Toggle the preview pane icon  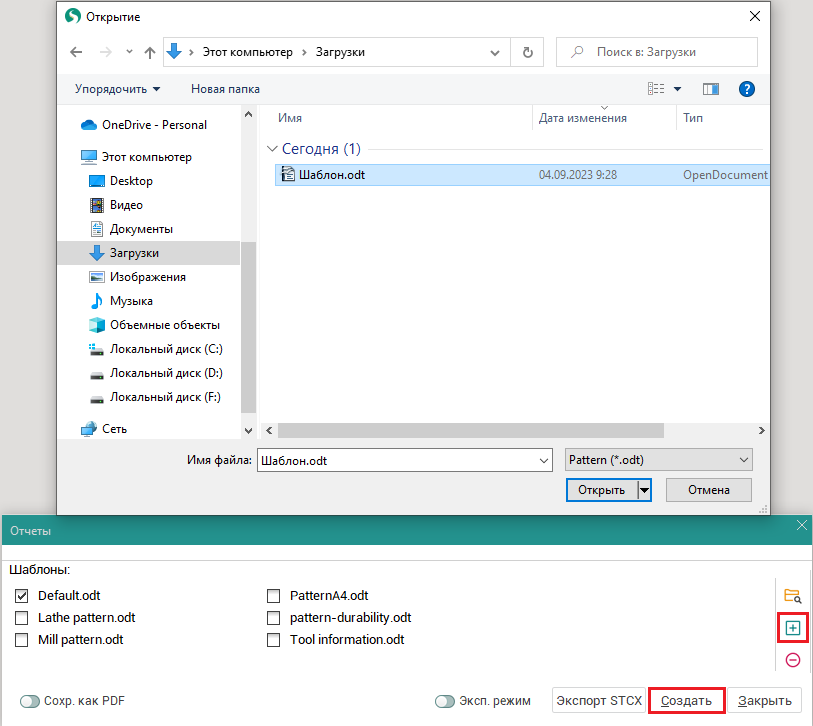(711, 89)
